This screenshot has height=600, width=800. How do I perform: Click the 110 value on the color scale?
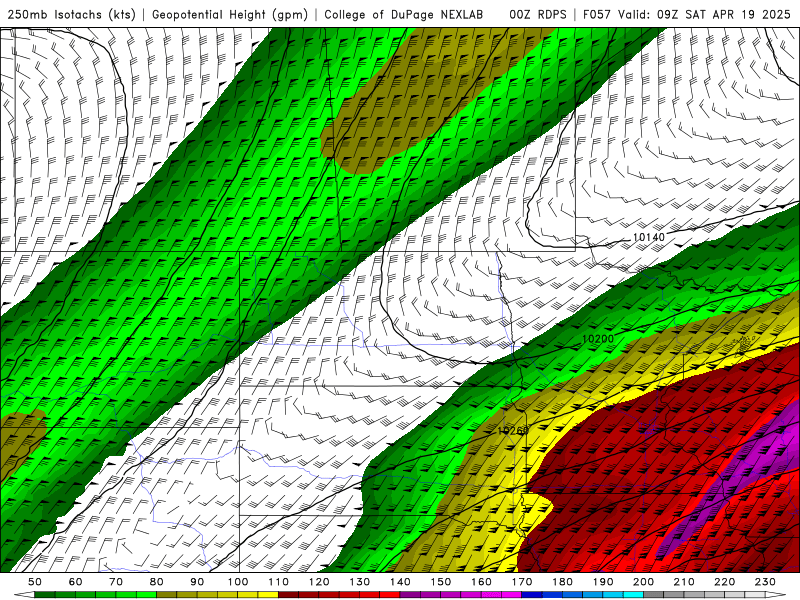[279, 582]
